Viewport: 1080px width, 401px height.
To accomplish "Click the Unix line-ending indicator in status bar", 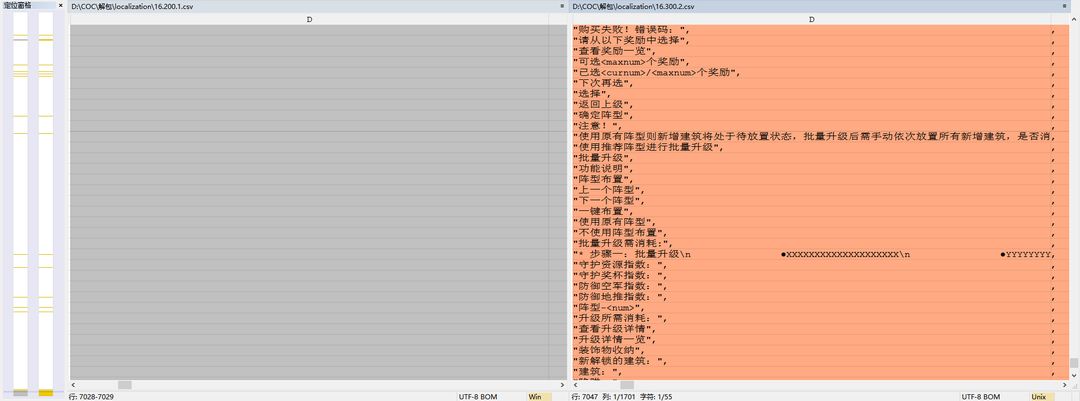I will 1041,396.
